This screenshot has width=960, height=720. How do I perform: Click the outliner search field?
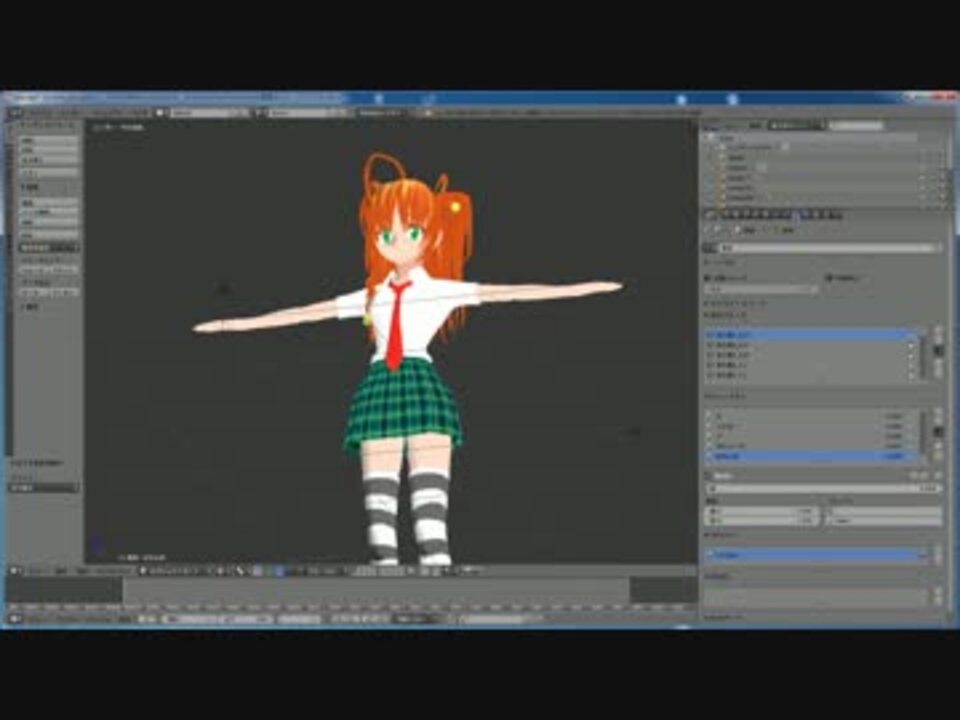click(856, 126)
